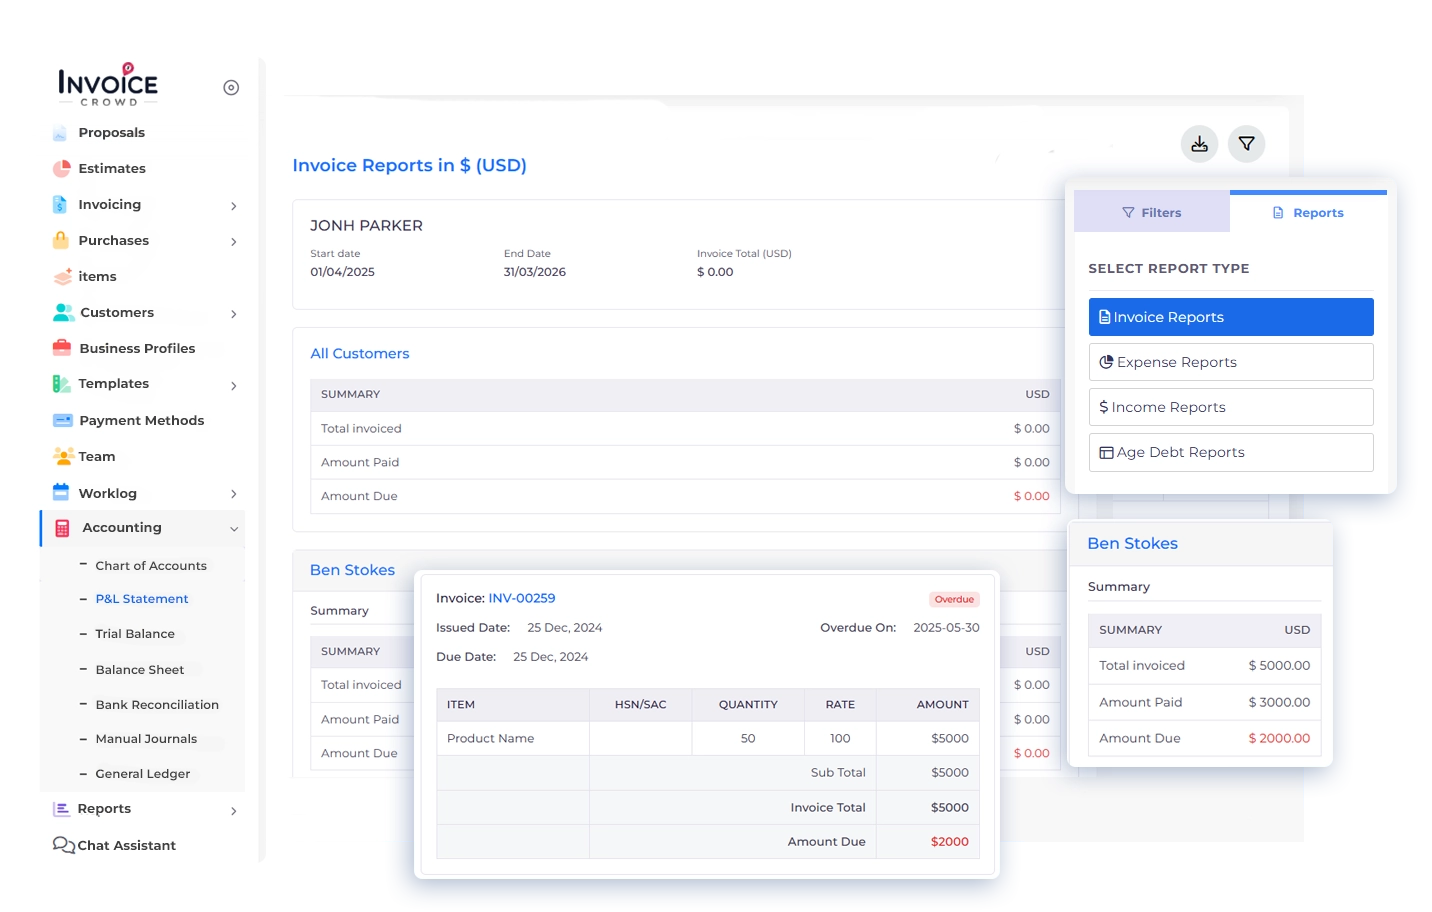Open P&L Statement in Accounting
Viewport: 1432px width, 912px height.
[141, 599]
